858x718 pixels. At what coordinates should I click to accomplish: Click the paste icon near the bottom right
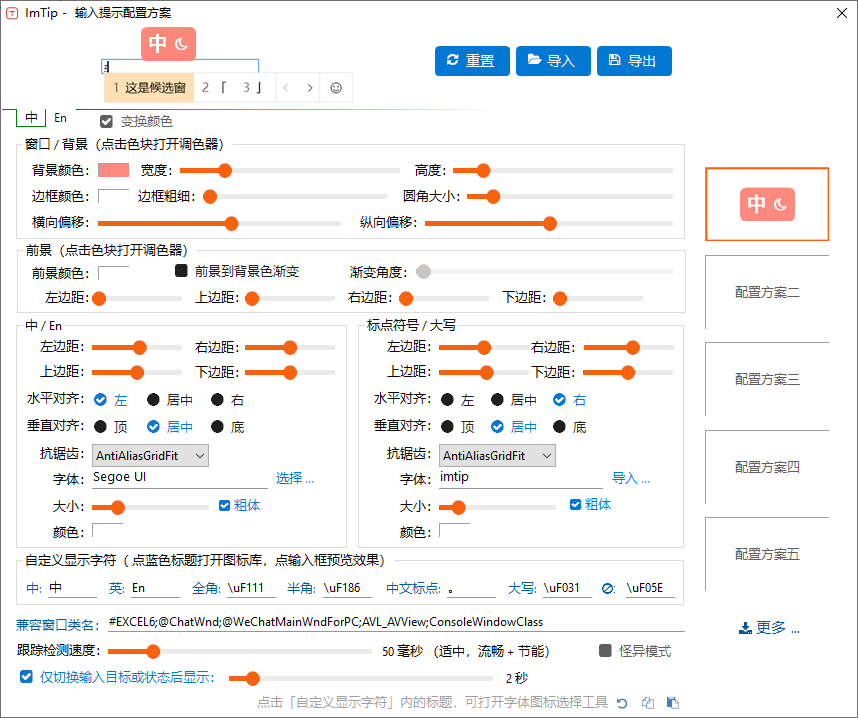point(672,703)
